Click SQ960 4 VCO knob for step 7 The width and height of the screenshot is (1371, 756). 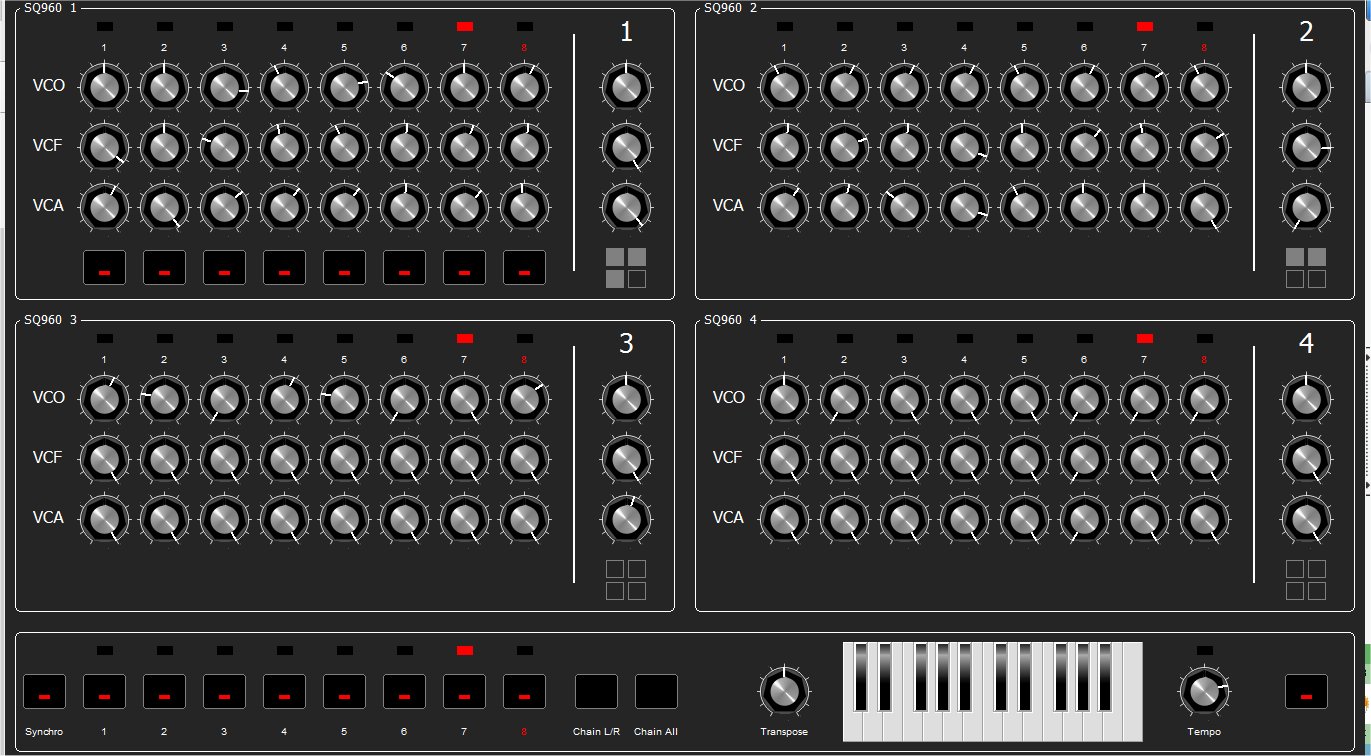(1144, 399)
